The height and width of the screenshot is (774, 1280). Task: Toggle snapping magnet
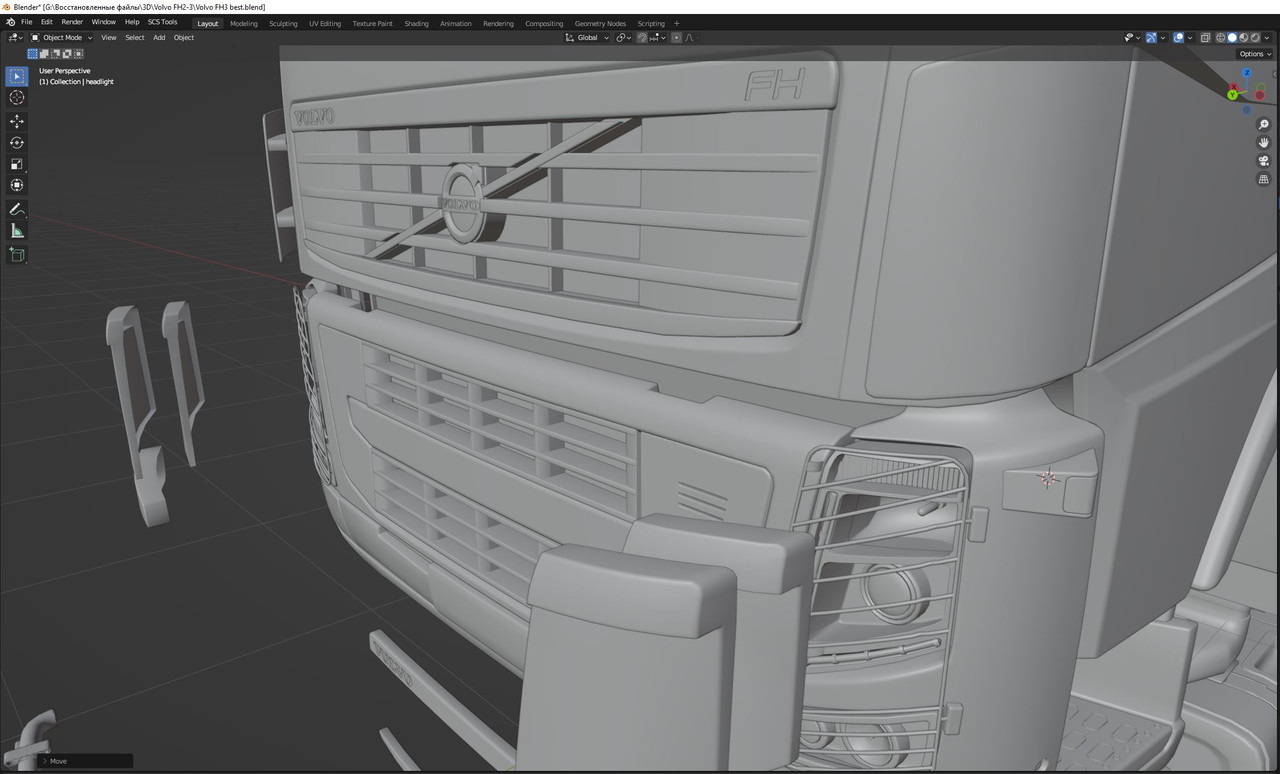pos(642,37)
